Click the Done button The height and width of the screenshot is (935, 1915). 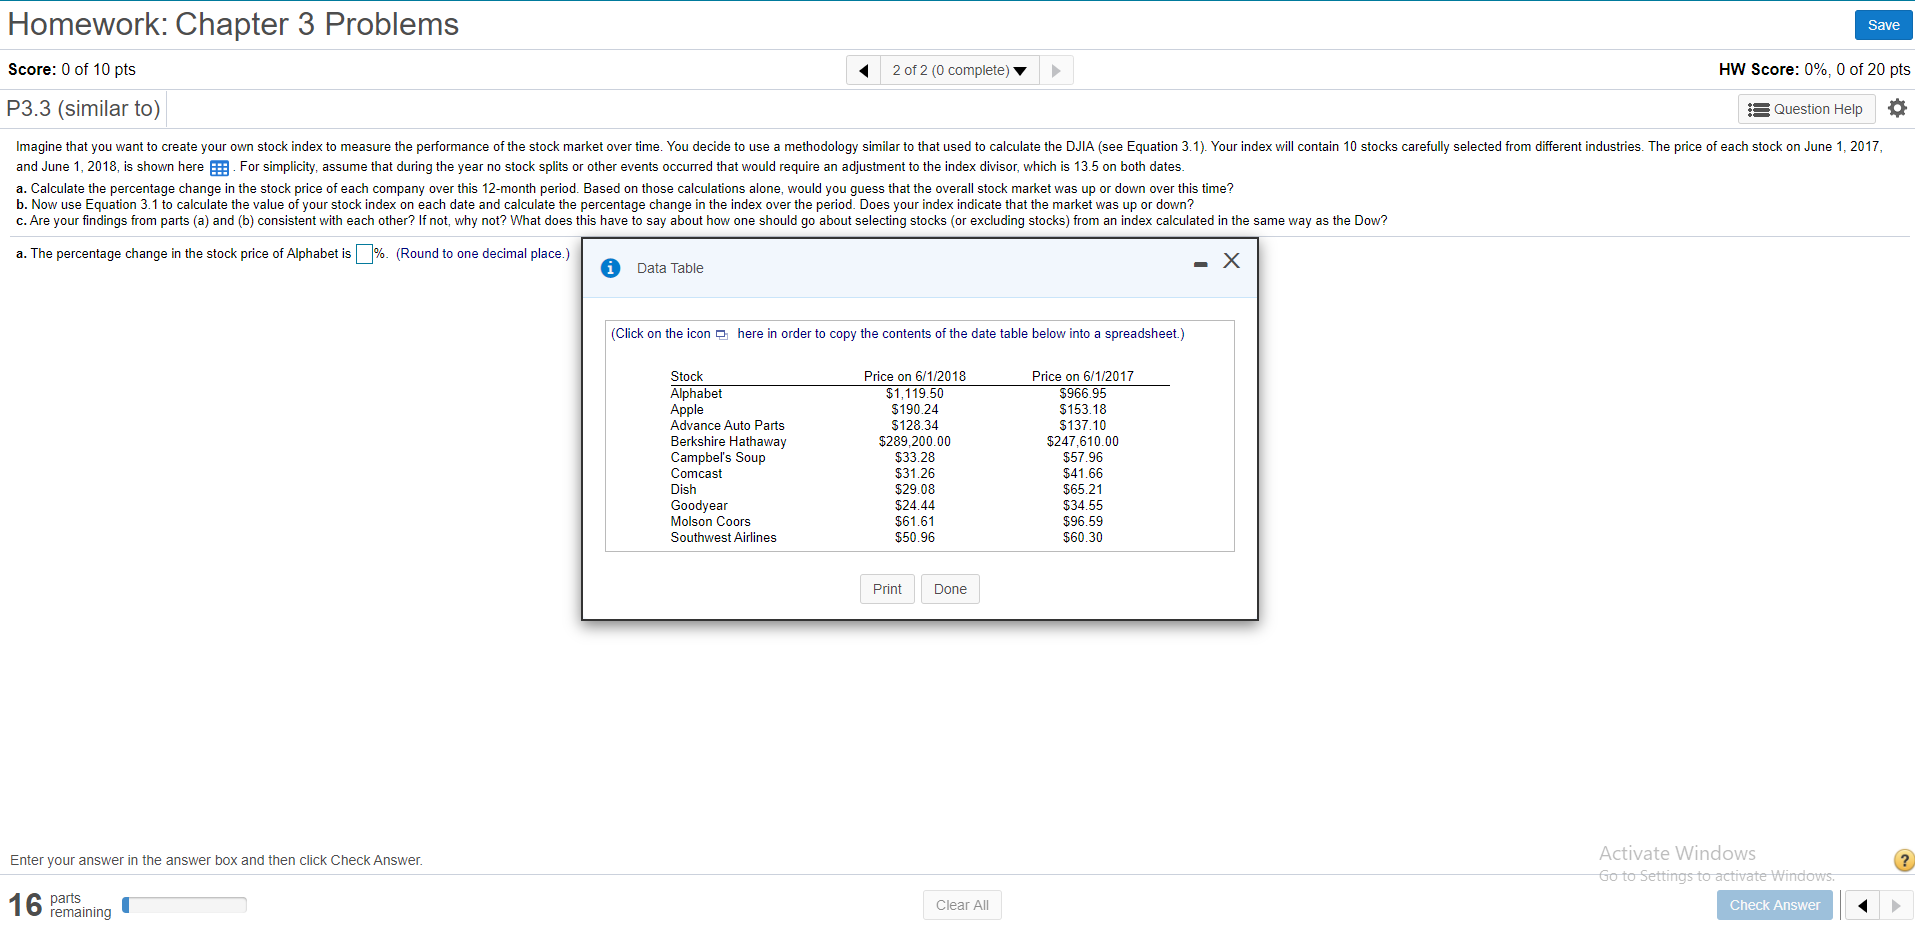pyautogui.click(x=950, y=589)
